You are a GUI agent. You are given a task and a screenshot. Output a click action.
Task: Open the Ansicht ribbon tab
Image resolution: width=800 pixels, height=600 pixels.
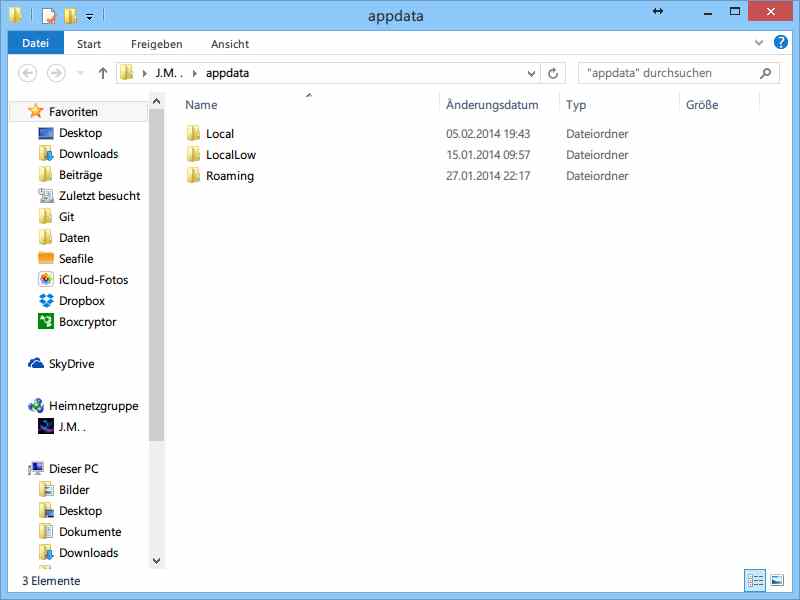pyautogui.click(x=230, y=44)
